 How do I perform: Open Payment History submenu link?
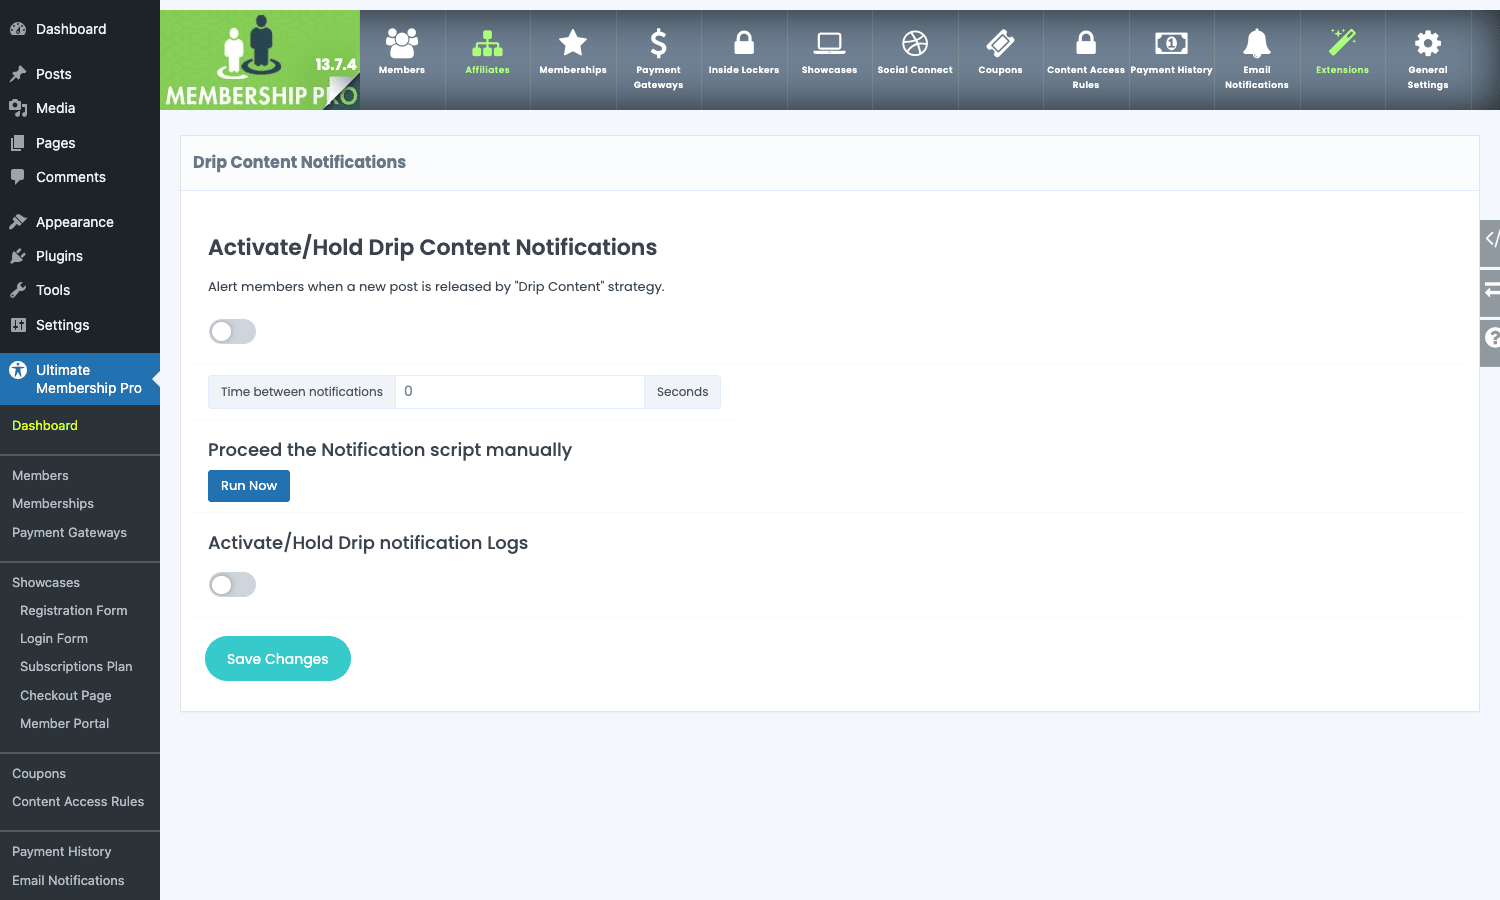[x=62, y=851]
